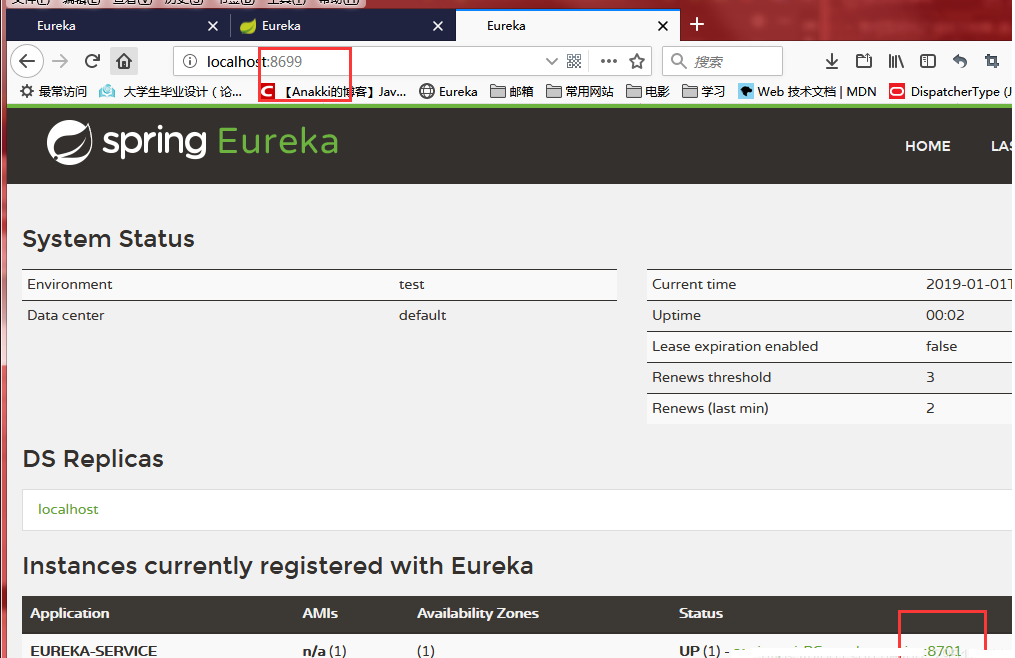Close the first Eureka tab
1015x658 pixels.
click(x=212, y=26)
